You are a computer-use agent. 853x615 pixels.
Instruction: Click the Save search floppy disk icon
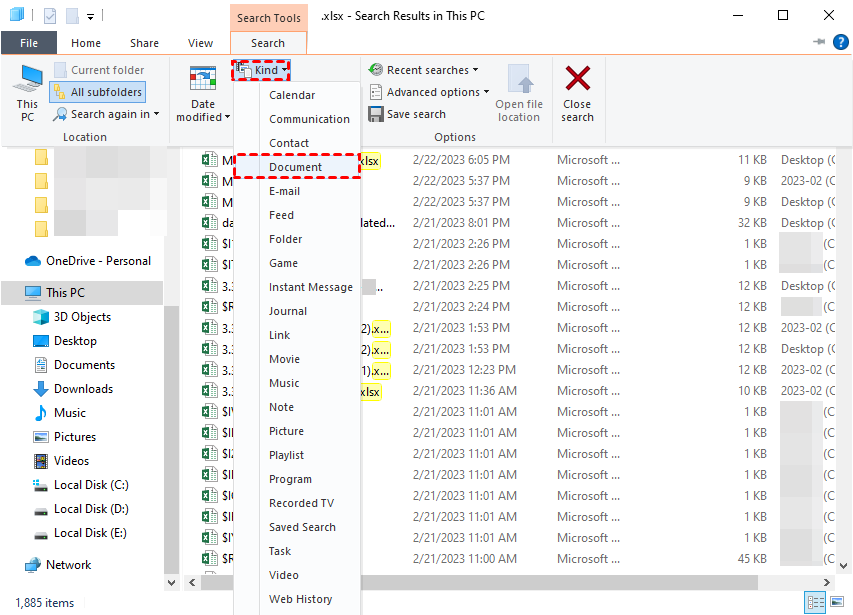click(376, 114)
